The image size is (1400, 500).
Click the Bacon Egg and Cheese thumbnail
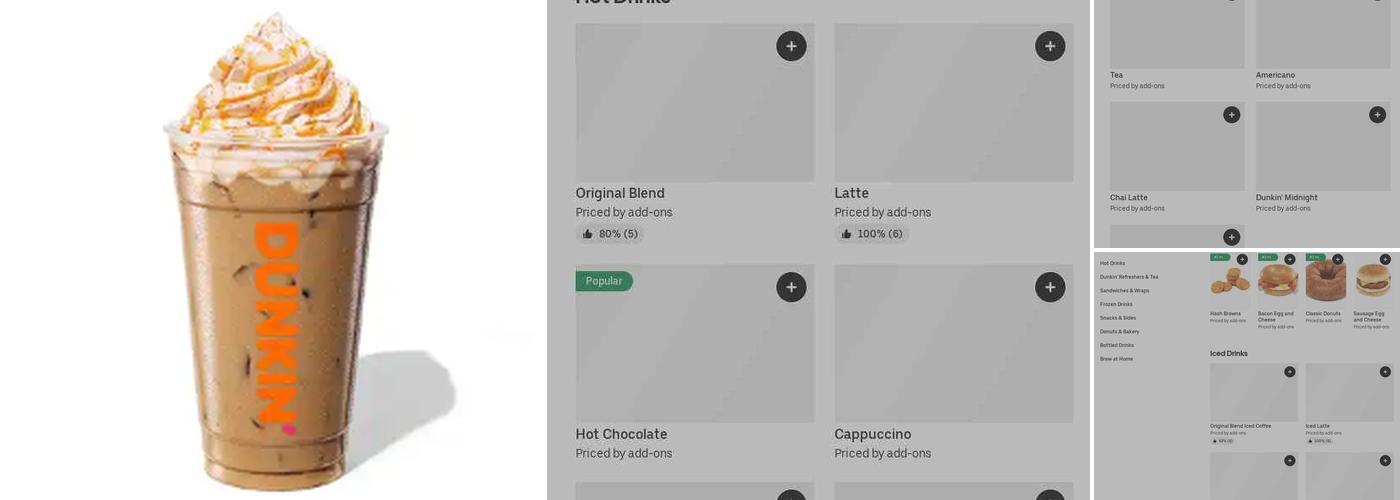point(1277,282)
